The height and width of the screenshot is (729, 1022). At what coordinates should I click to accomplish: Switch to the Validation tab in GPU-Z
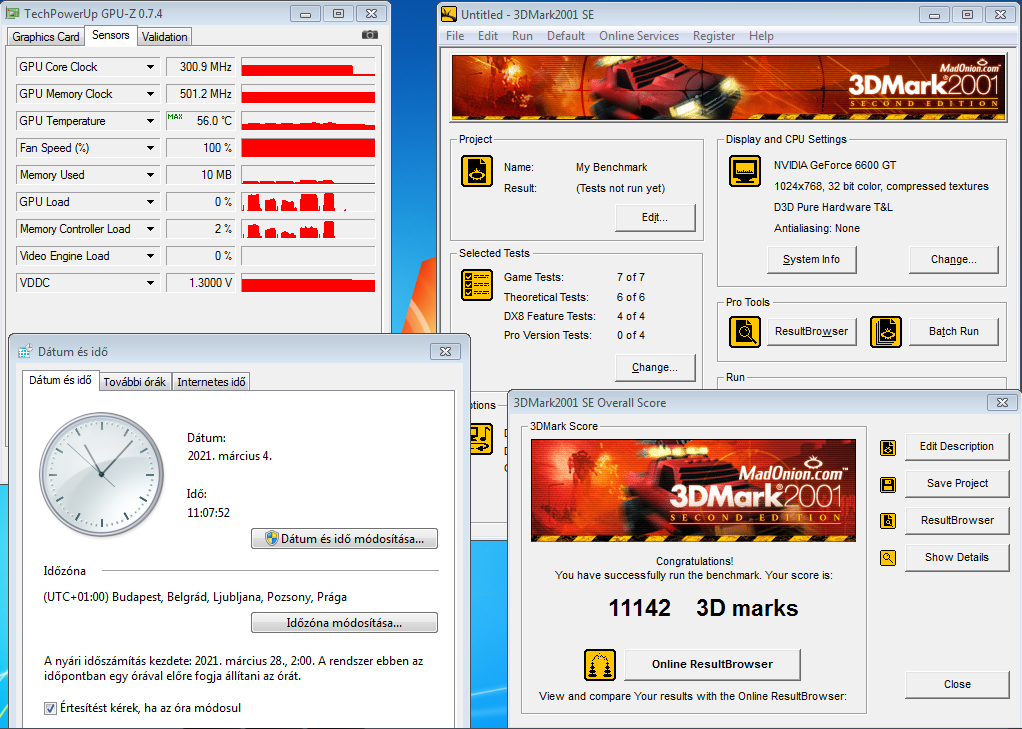coord(164,37)
